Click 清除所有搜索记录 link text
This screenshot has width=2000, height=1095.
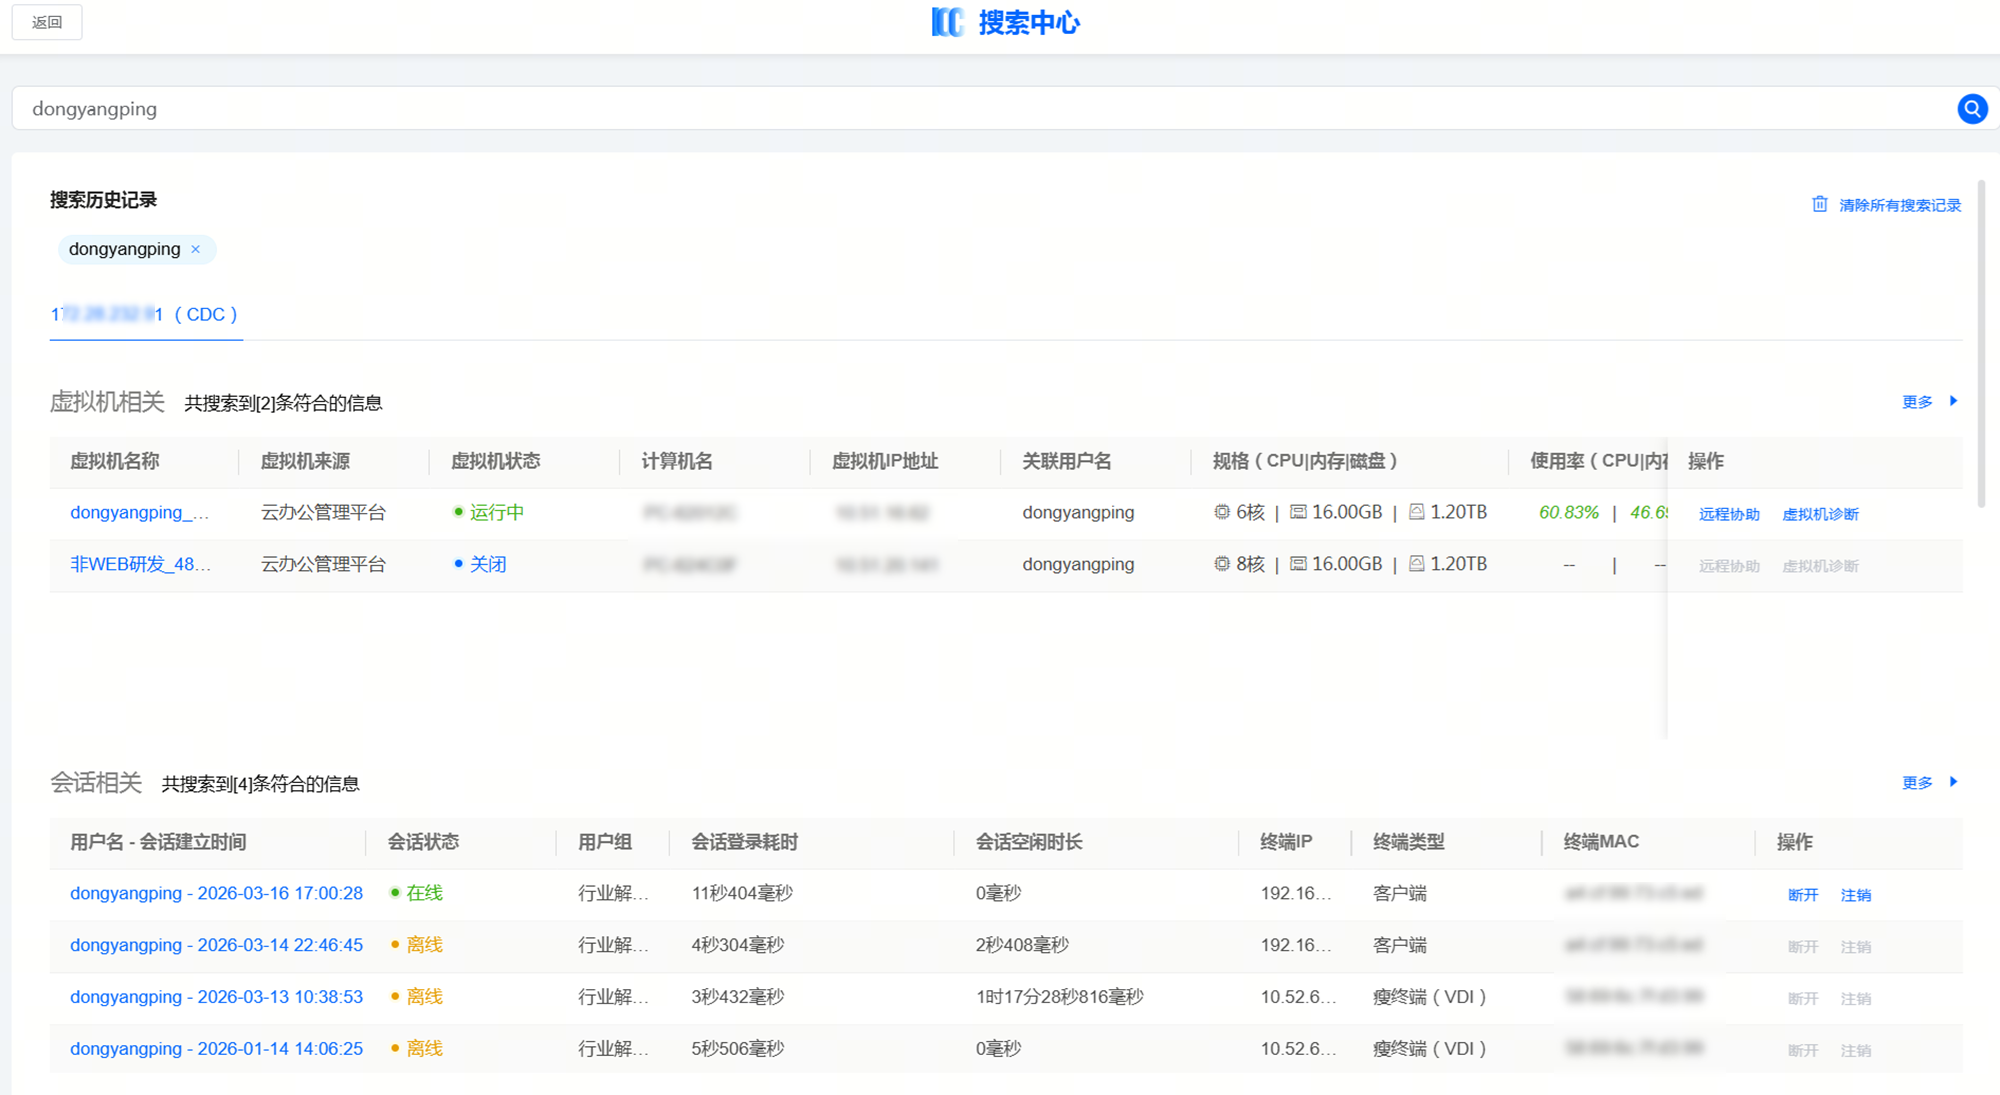pos(1900,205)
